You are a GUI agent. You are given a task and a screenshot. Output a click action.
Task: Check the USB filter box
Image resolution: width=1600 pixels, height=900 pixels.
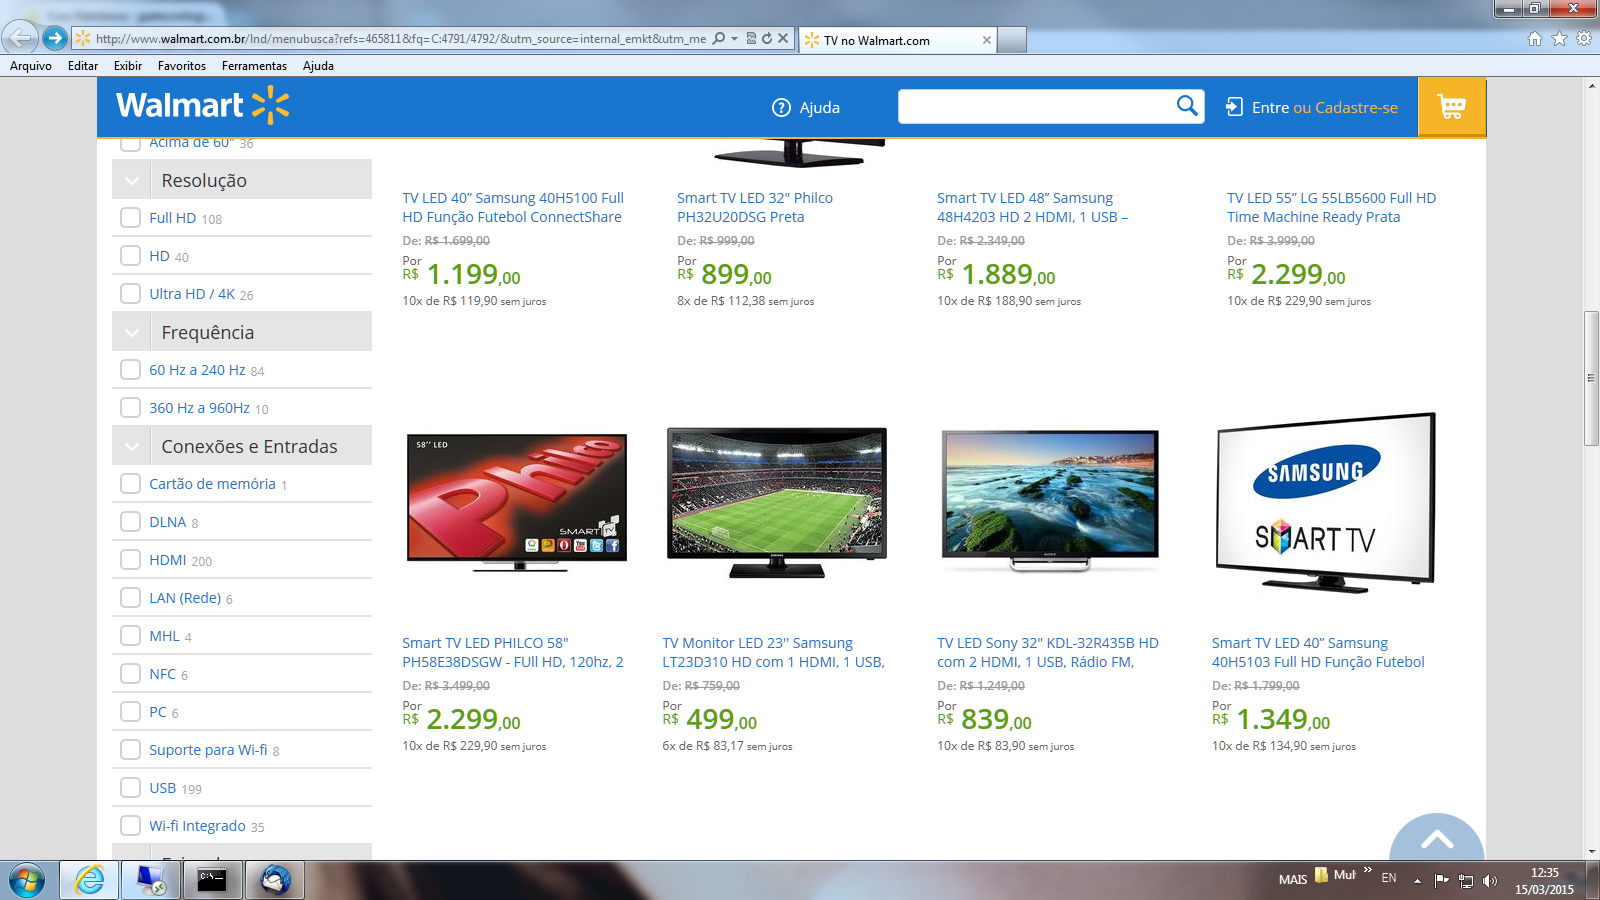click(130, 788)
